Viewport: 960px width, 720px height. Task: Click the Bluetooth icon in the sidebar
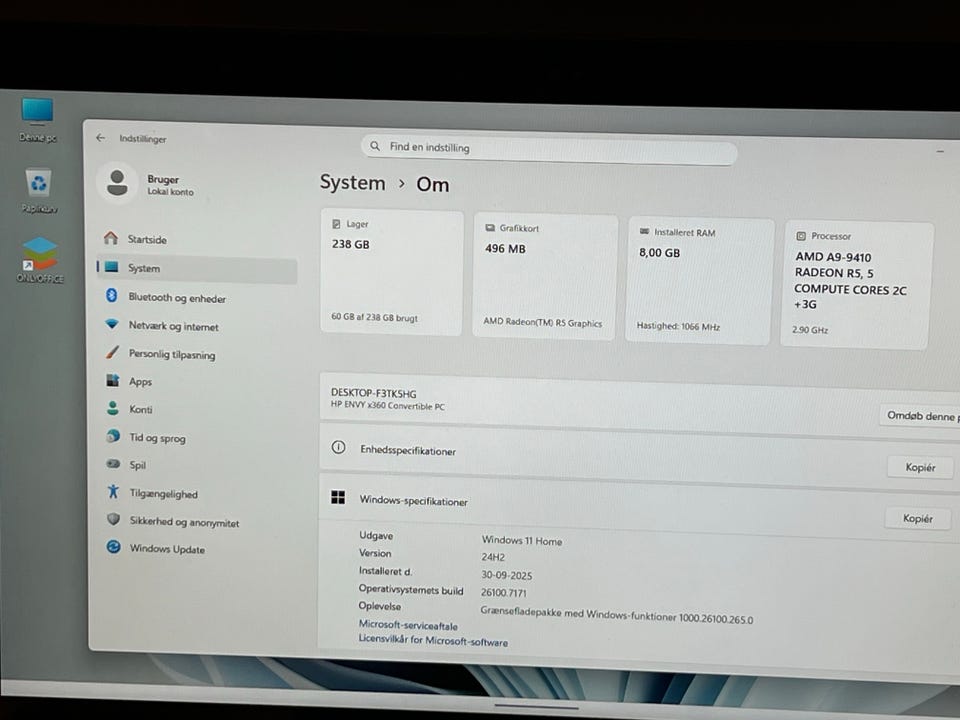pyautogui.click(x=111, y=296)
